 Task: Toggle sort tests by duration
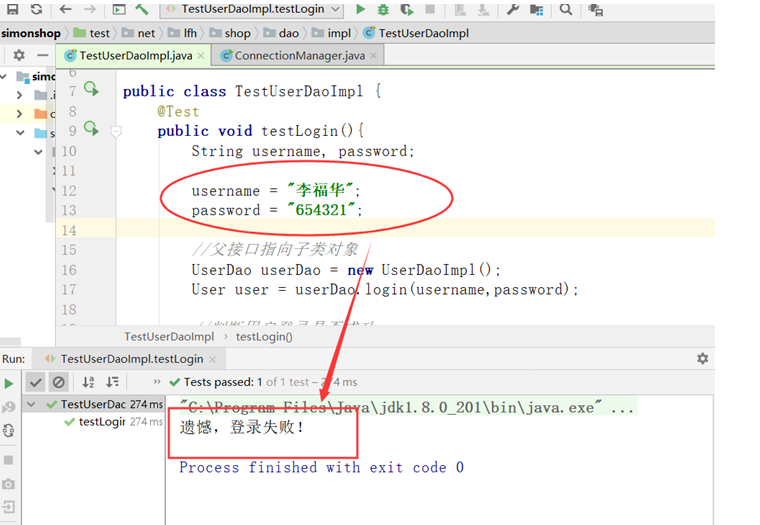tap(112, 382)
